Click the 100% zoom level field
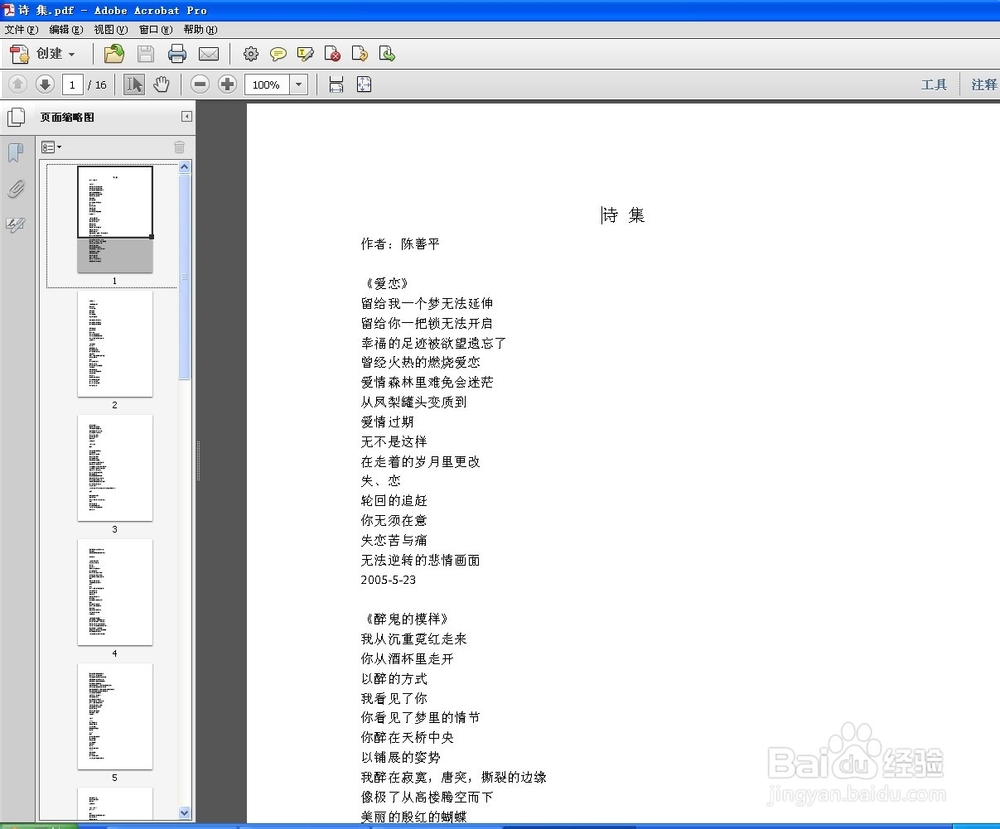The height and width of the screenshot is (829, 1000). (x=267, y=85)
